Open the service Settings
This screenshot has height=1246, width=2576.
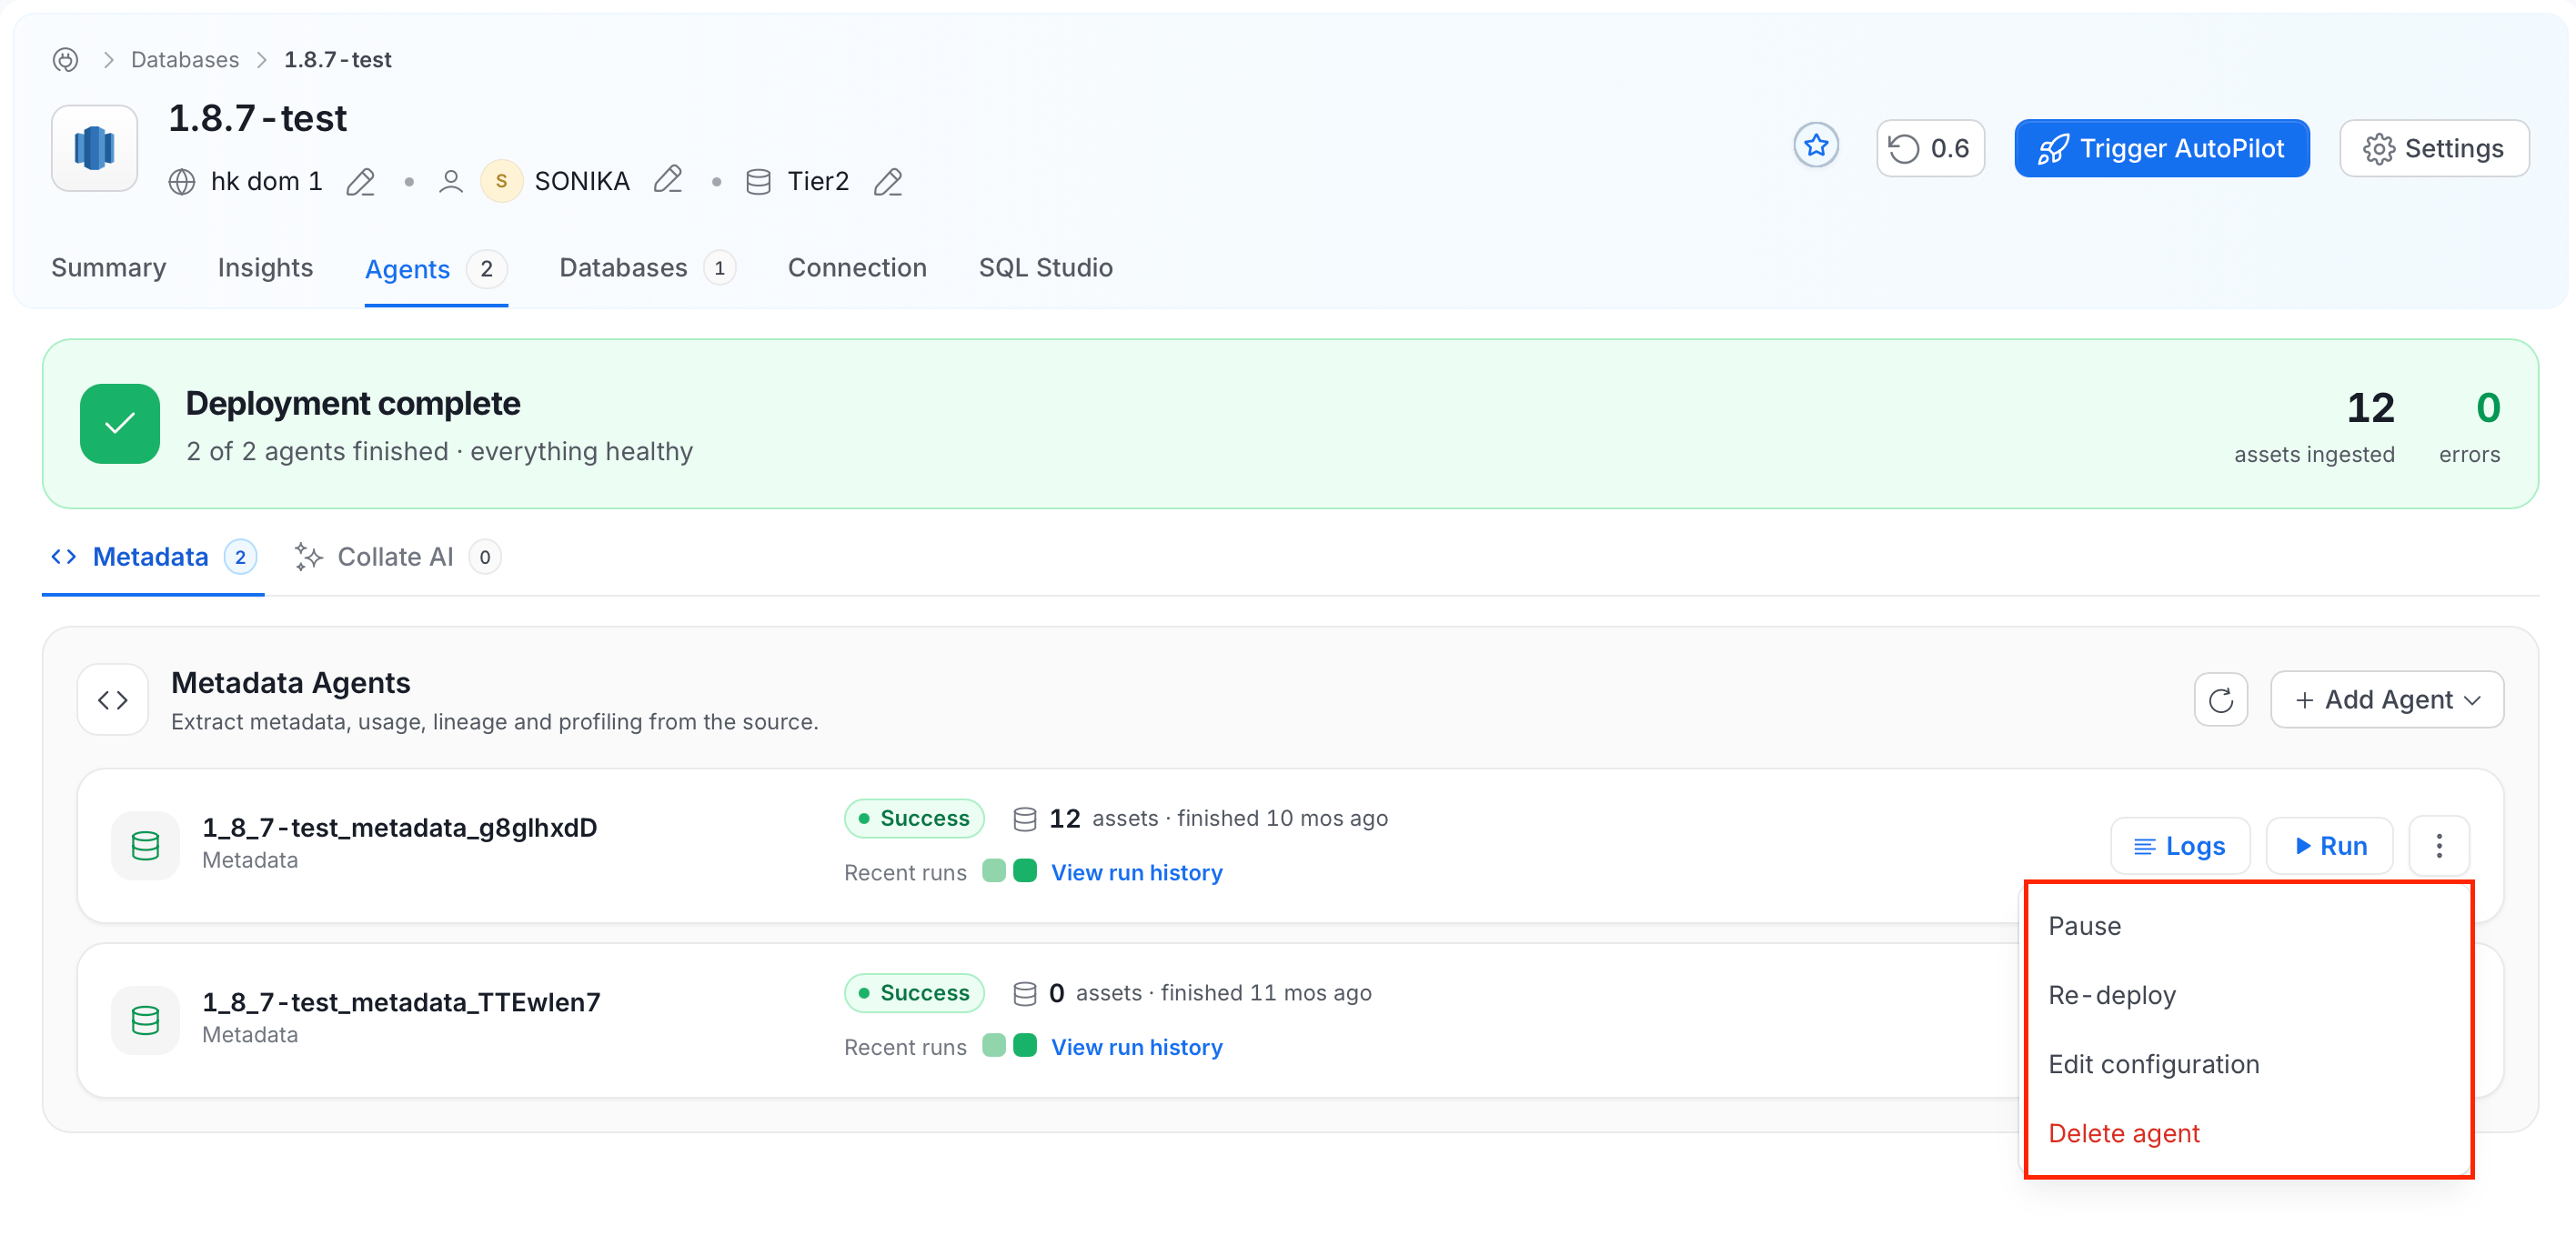(2434, 148)
